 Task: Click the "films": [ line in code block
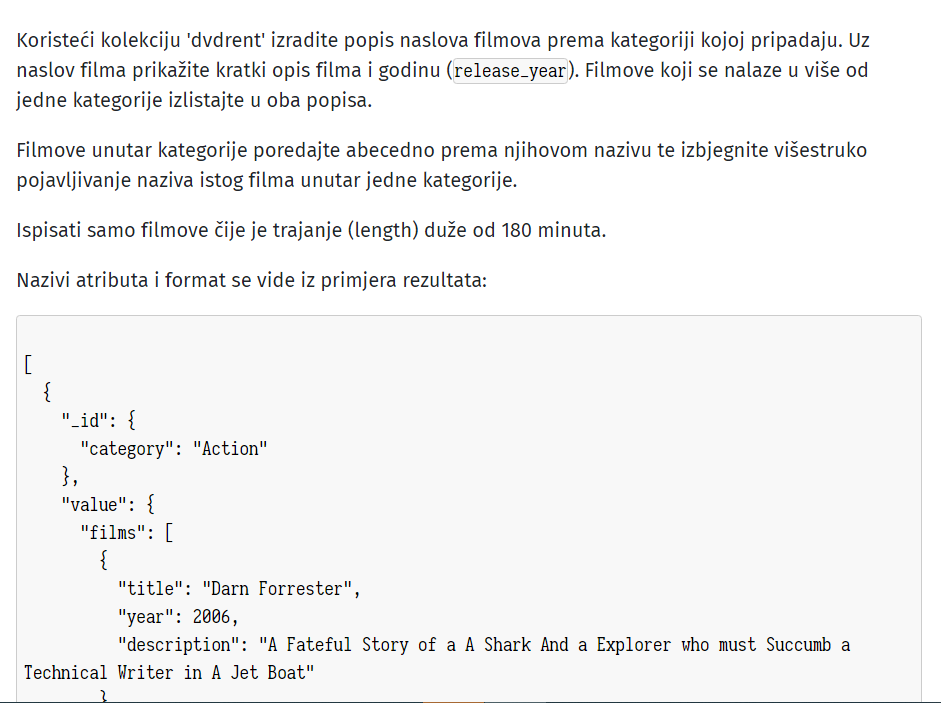click(x=127, y=533)
